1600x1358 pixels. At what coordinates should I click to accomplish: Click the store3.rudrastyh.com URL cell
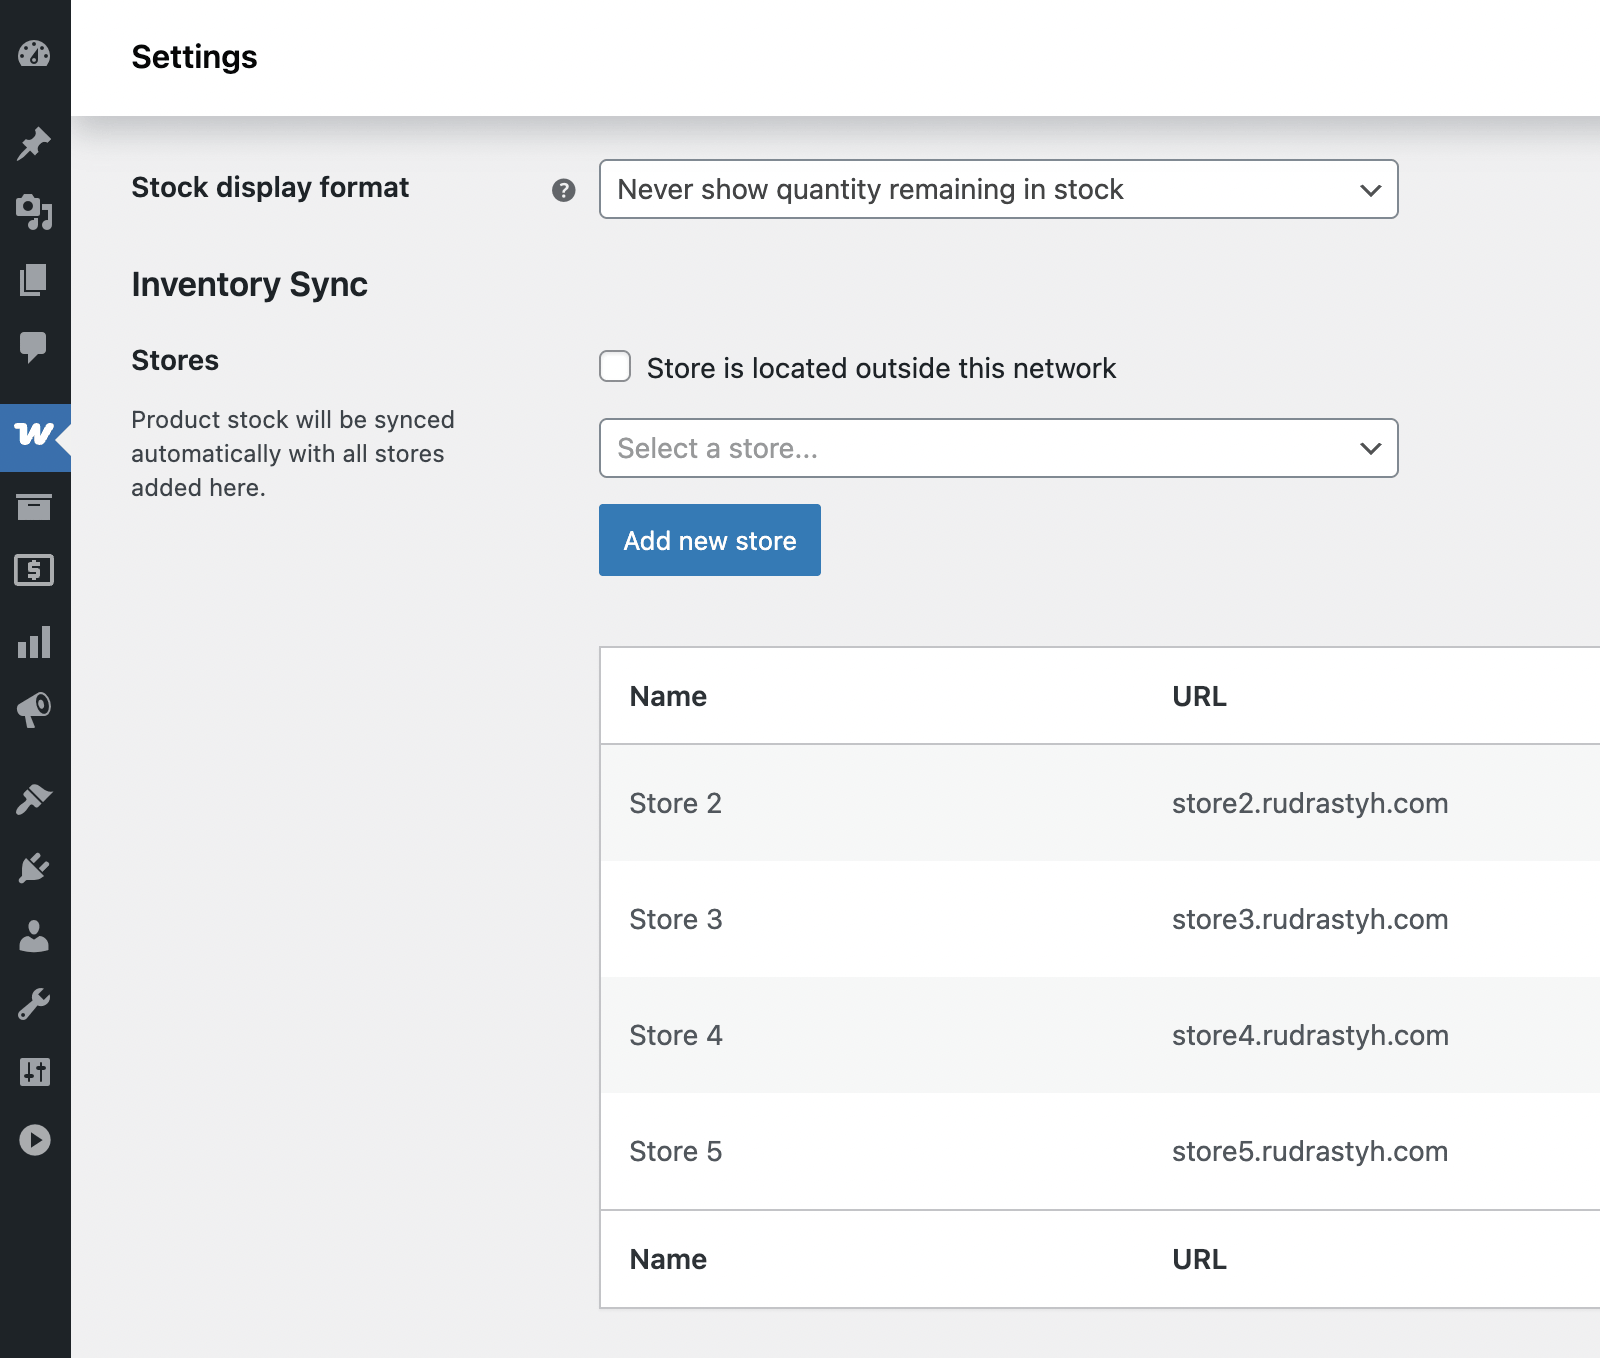click(x=1310, y=919)
